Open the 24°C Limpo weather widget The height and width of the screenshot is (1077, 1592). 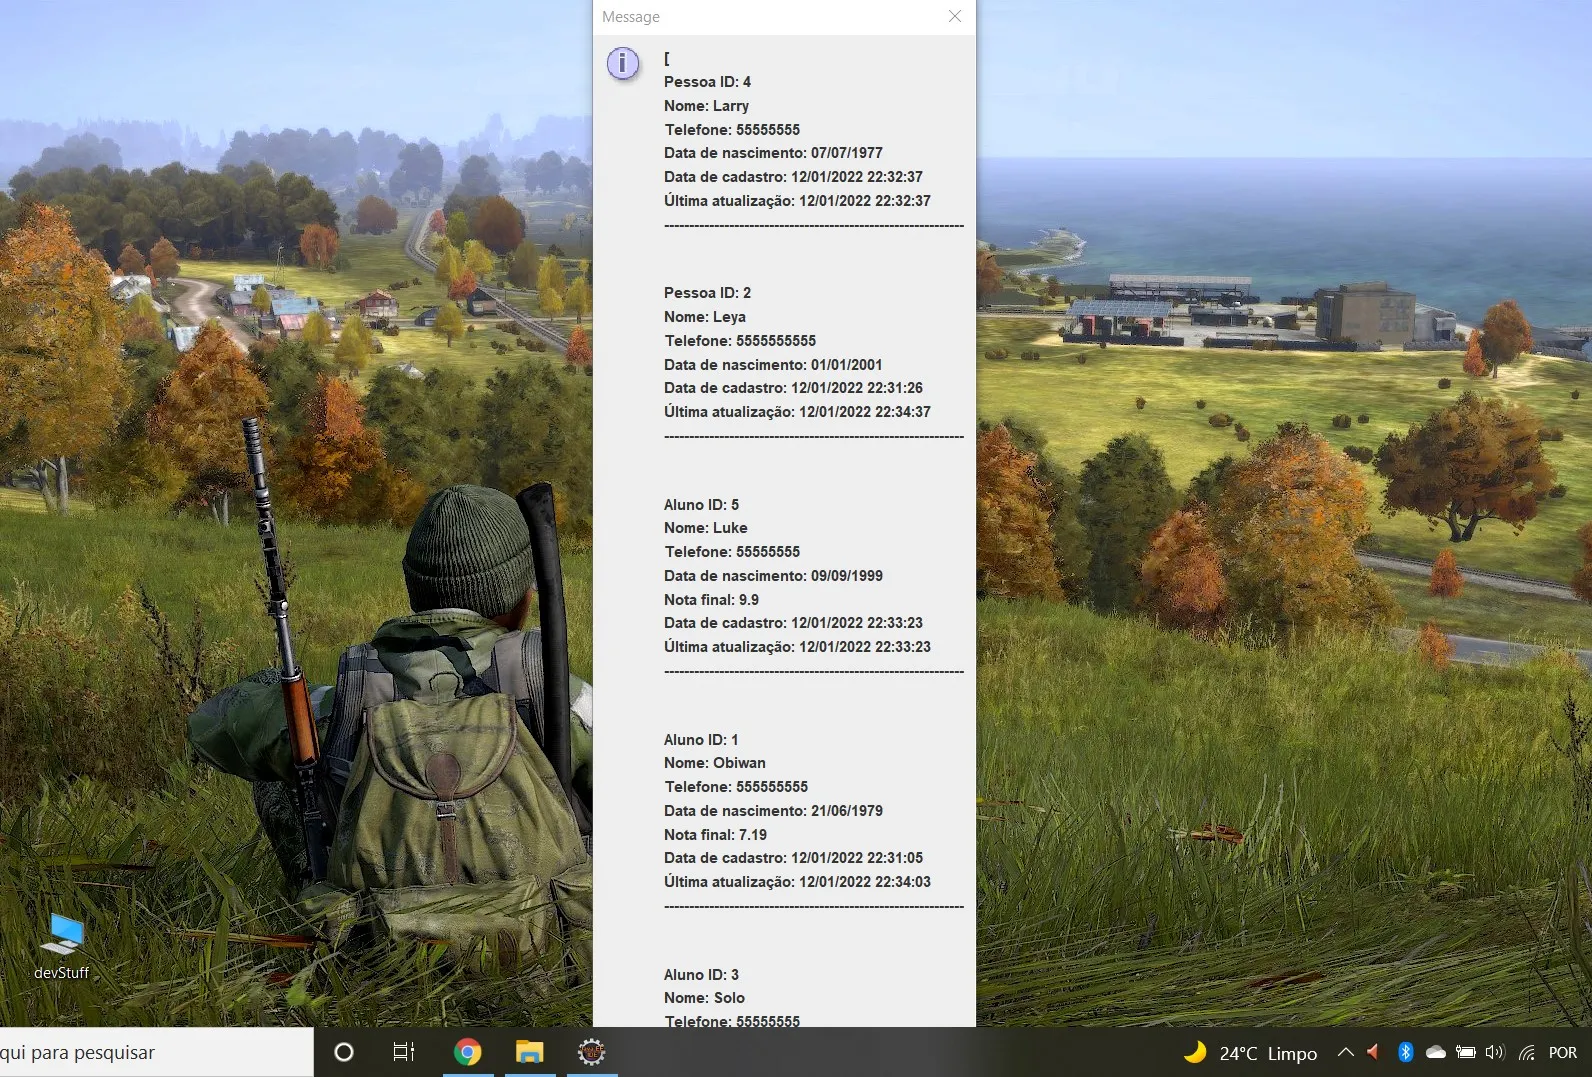click(x=1250, y=1053)
